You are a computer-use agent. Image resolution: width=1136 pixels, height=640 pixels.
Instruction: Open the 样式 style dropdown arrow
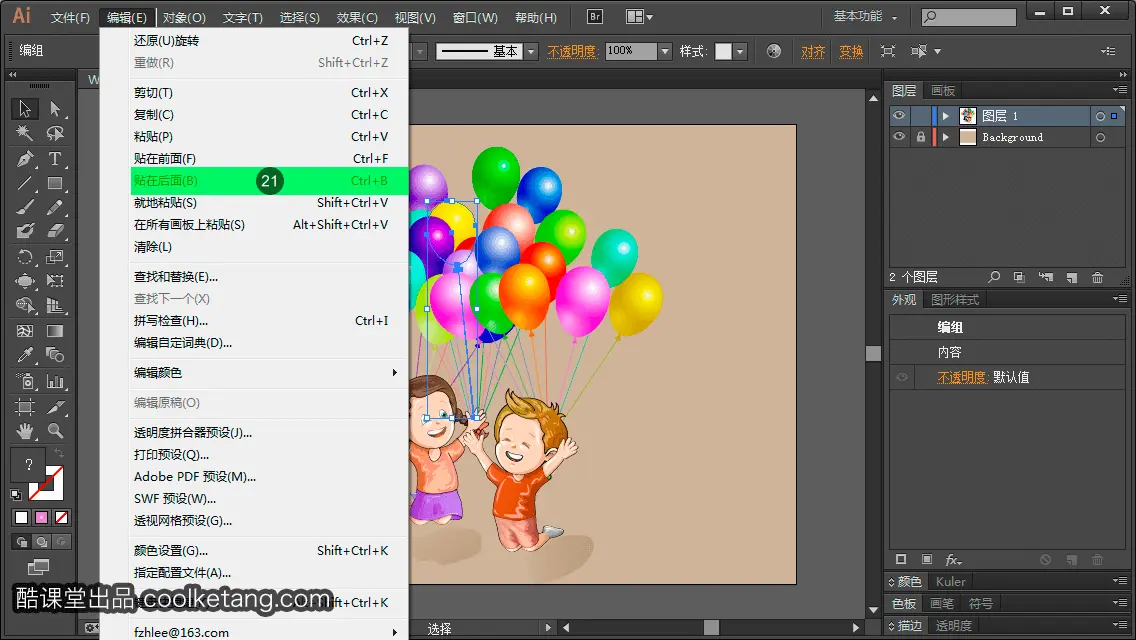click(x=740, y=51)
